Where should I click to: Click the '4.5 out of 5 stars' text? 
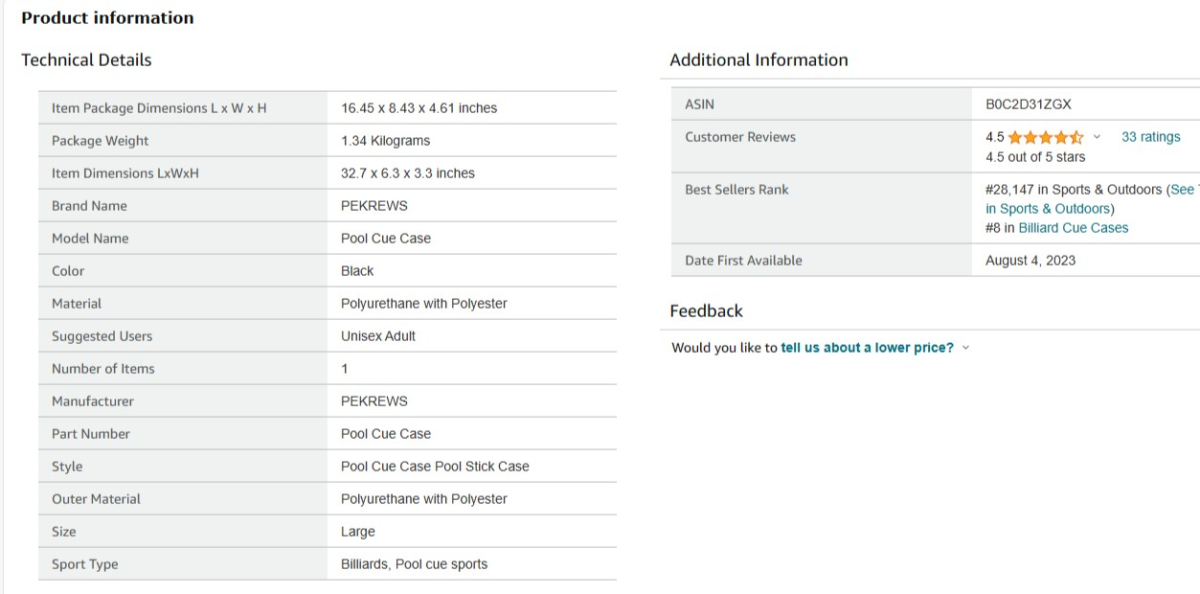coord(1035,157)
